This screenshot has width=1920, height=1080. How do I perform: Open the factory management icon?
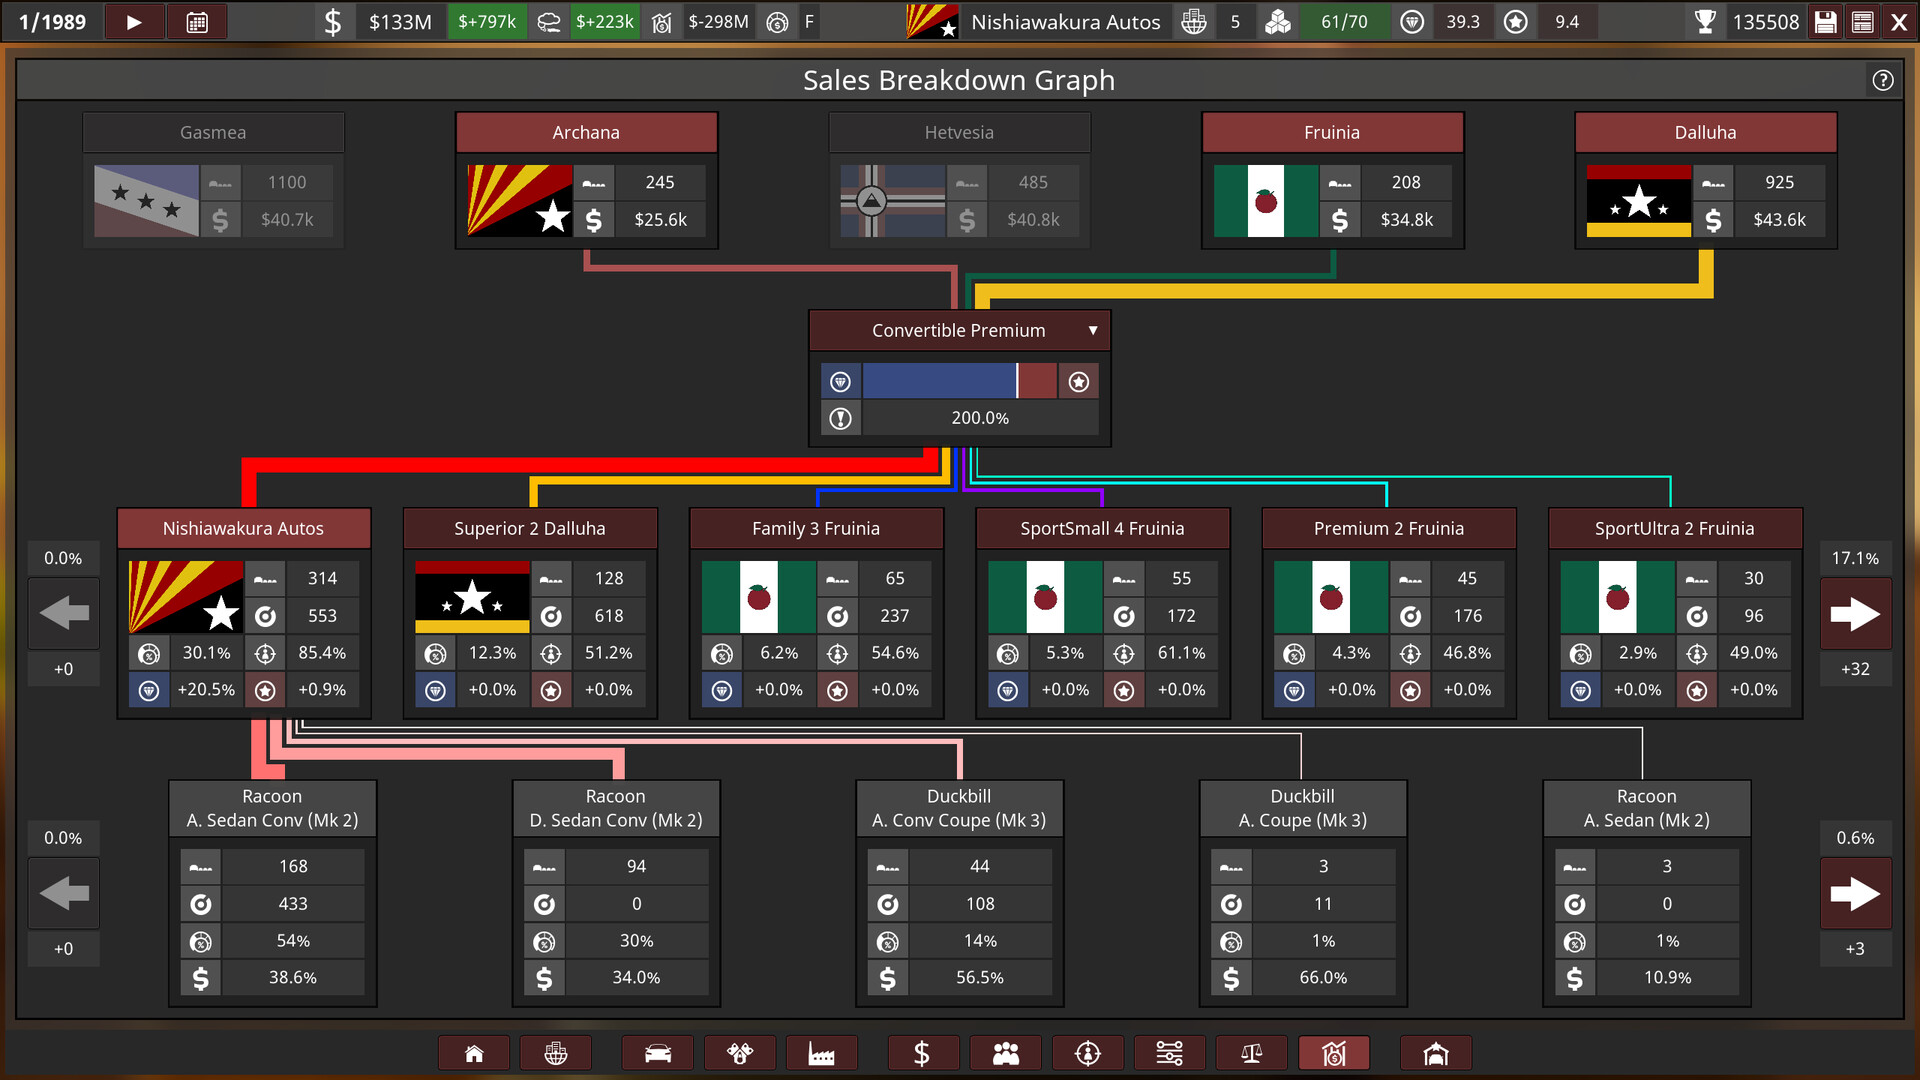click(822, 1052)
